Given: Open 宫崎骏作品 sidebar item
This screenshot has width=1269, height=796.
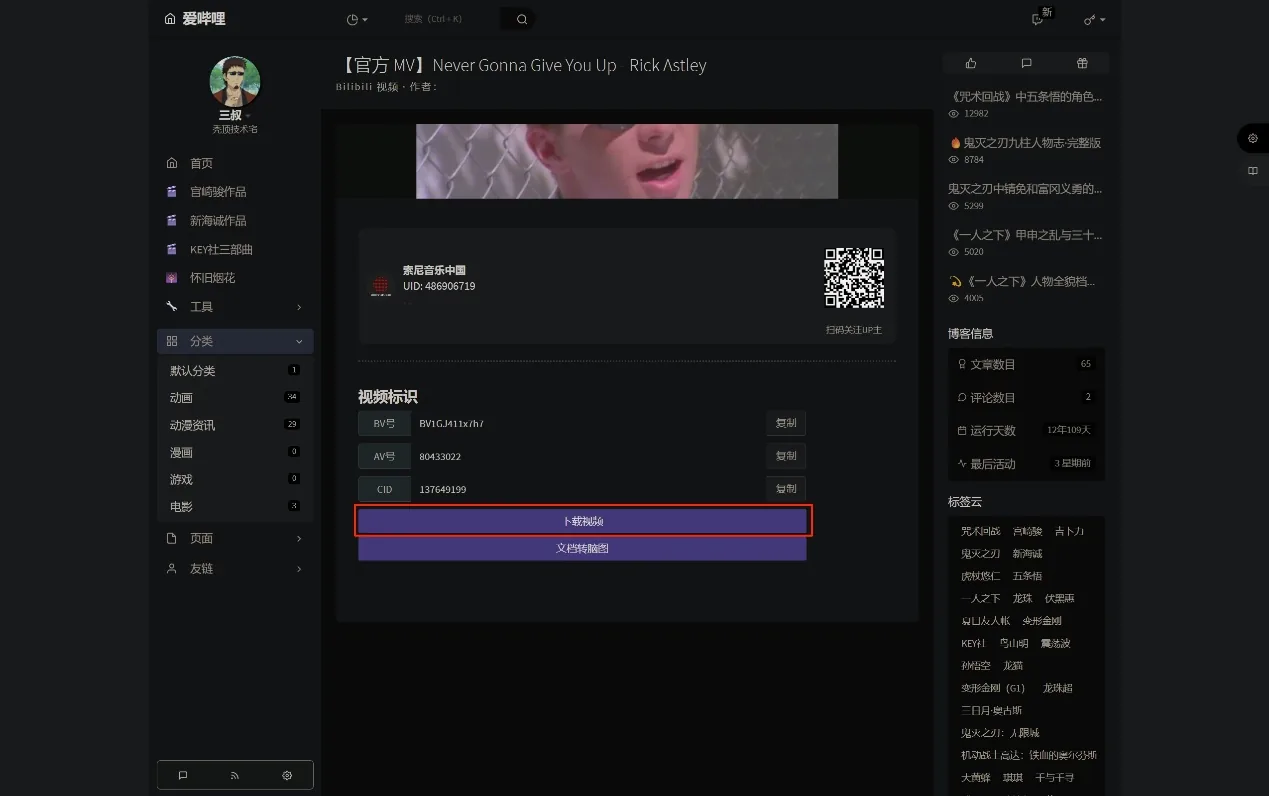Looking at the screenshot, I should (x=235, y=192).
